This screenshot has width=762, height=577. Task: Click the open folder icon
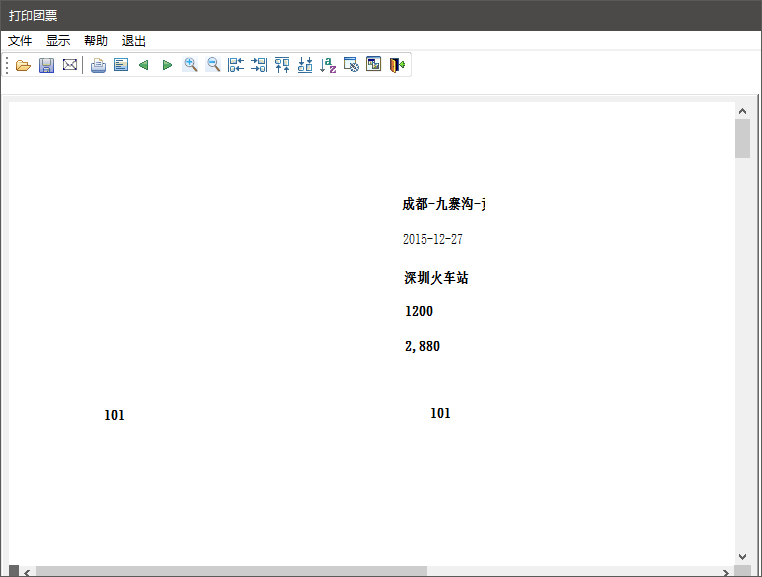[23, 65]
